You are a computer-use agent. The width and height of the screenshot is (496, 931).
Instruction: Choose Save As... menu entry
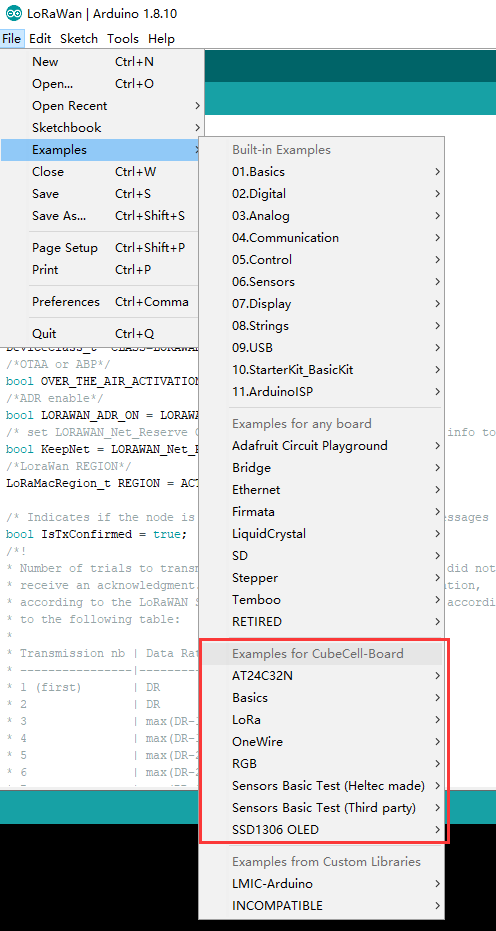(x=102, y=216)
